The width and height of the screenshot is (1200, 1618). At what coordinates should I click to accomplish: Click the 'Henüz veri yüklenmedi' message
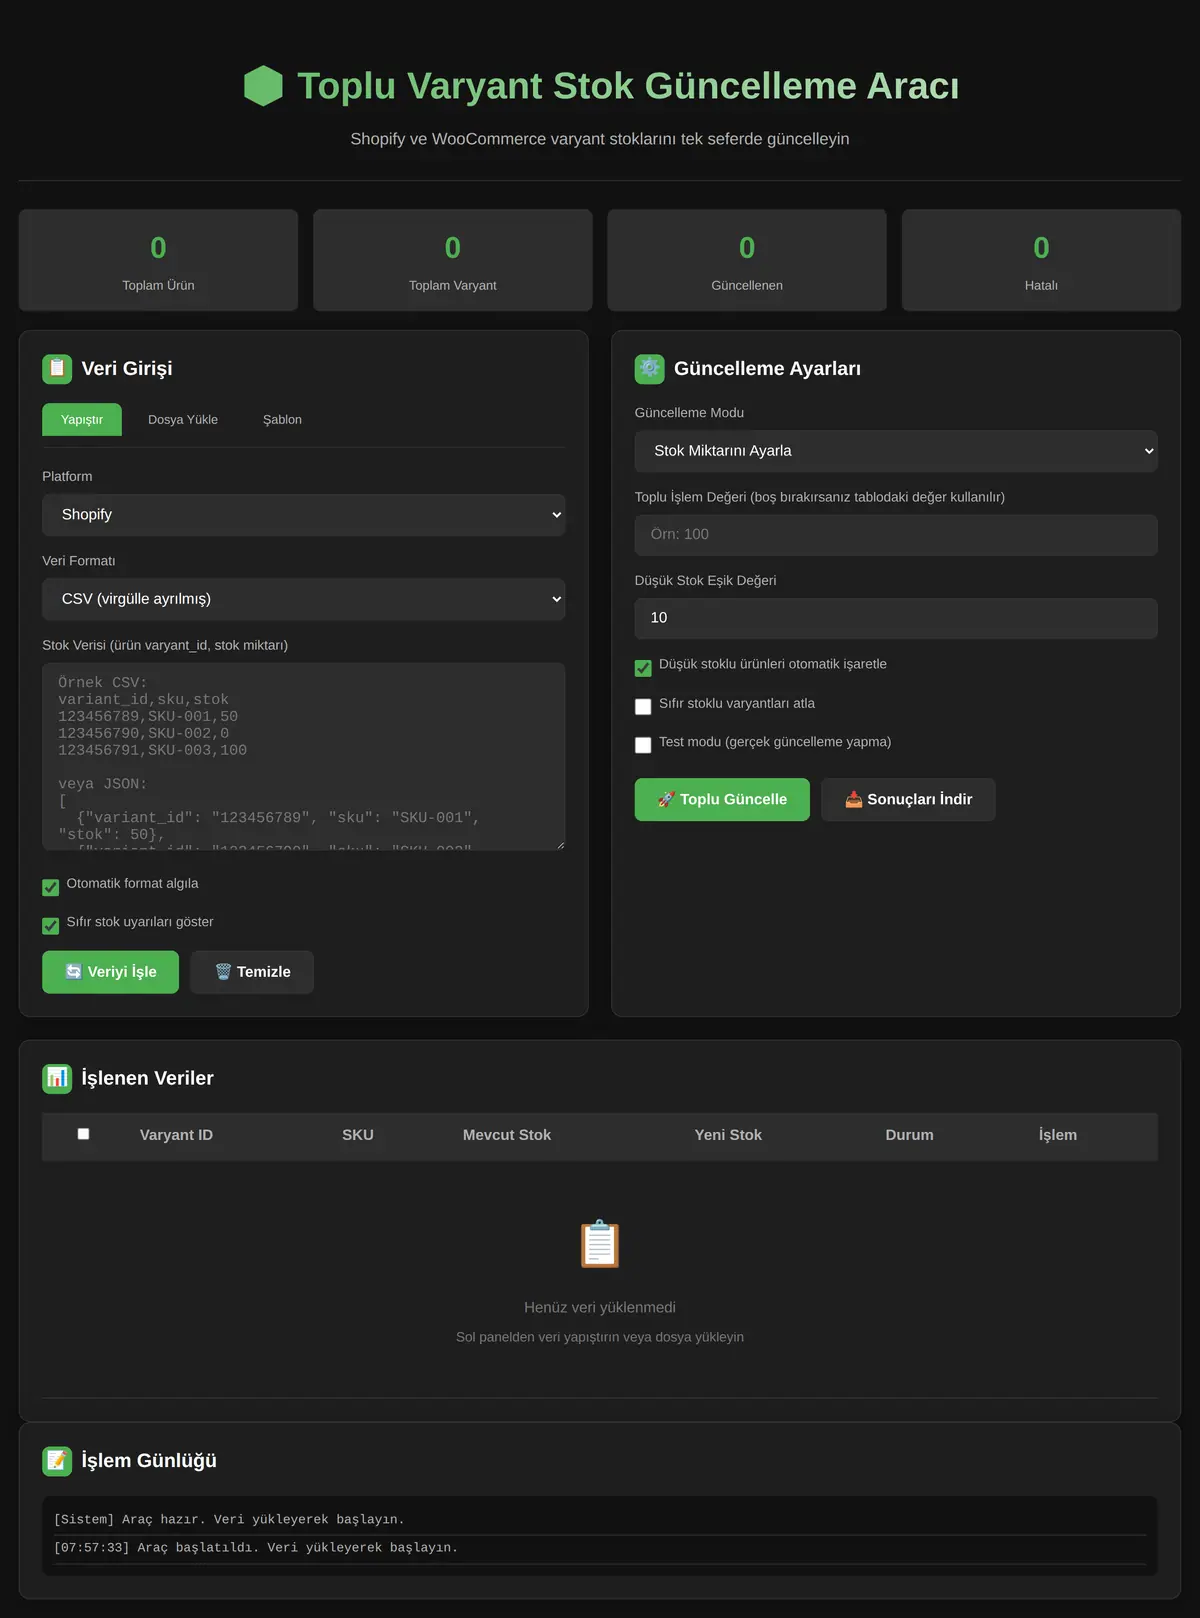[x=600, y=1308]
